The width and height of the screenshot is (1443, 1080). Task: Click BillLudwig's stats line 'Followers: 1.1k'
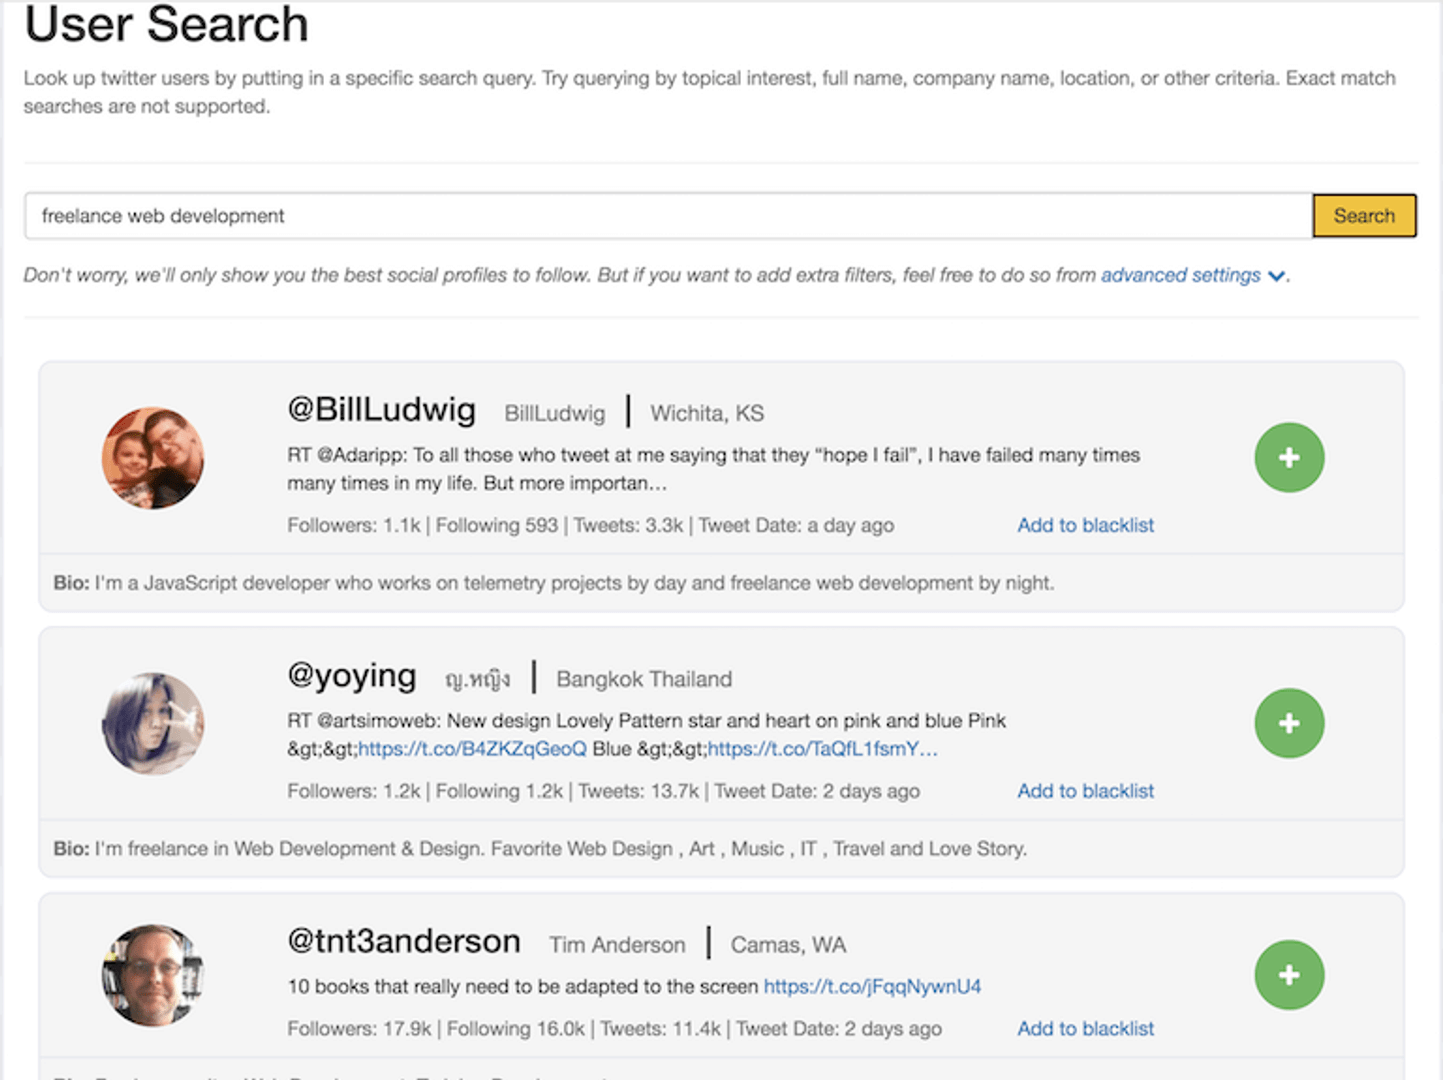pos(590,525)
